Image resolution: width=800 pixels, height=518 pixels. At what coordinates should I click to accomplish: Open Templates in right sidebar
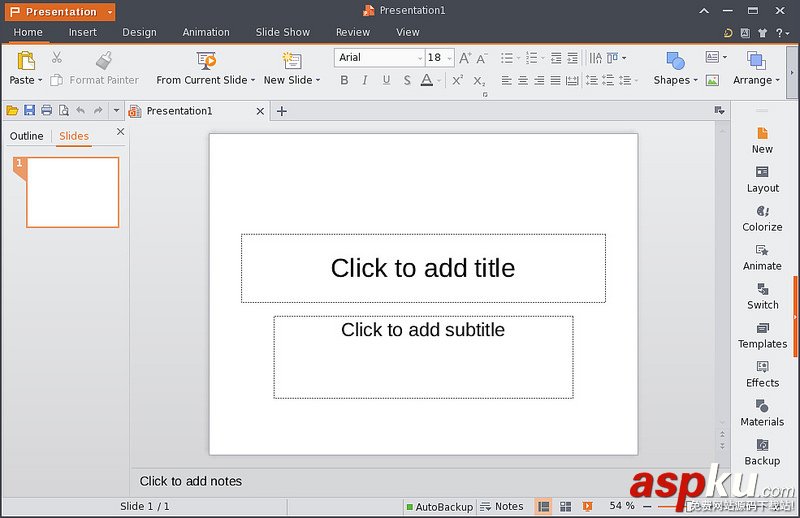click(x=762, y=336)
